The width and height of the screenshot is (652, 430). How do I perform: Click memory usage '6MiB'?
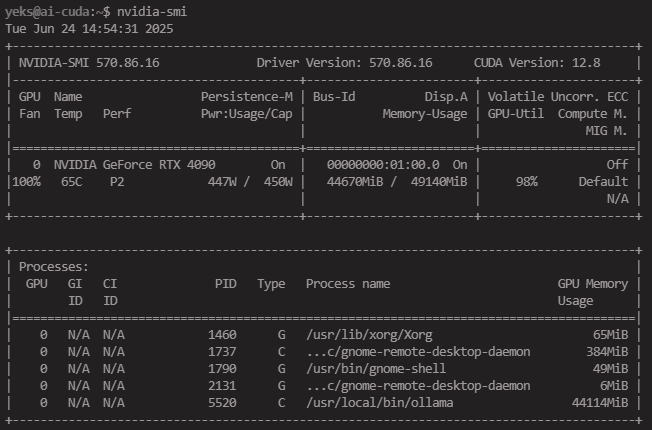point(614,386)
